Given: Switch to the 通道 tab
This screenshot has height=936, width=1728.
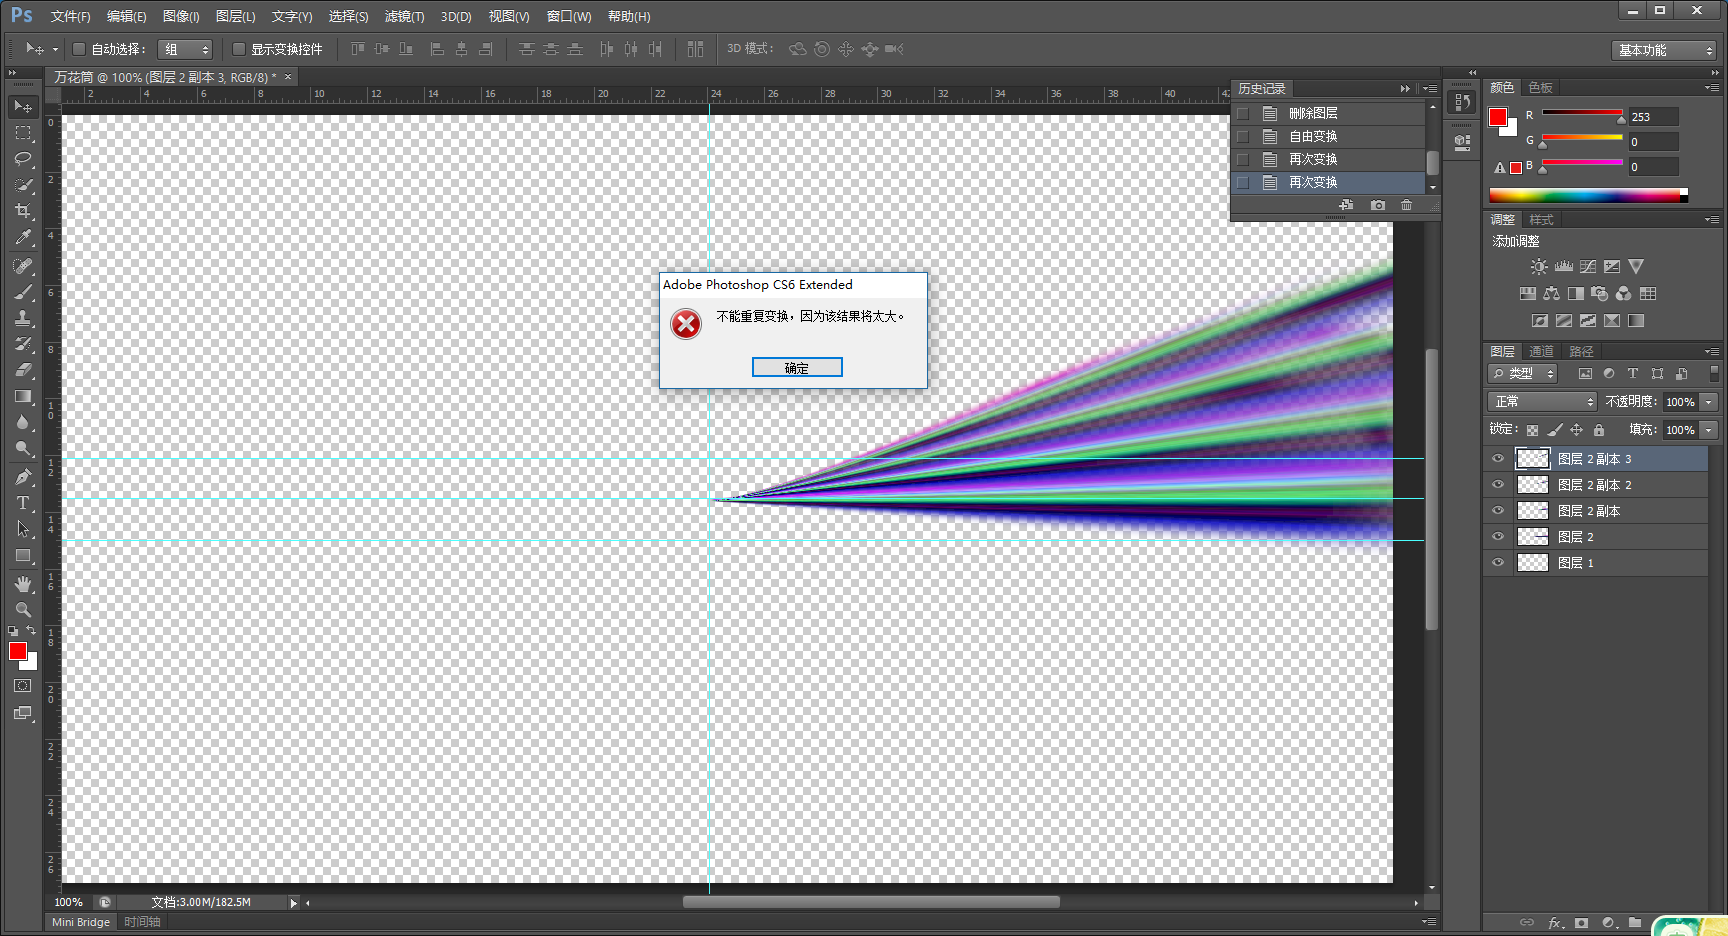Looking at the screenshot, I should (x=1541, y=352).
